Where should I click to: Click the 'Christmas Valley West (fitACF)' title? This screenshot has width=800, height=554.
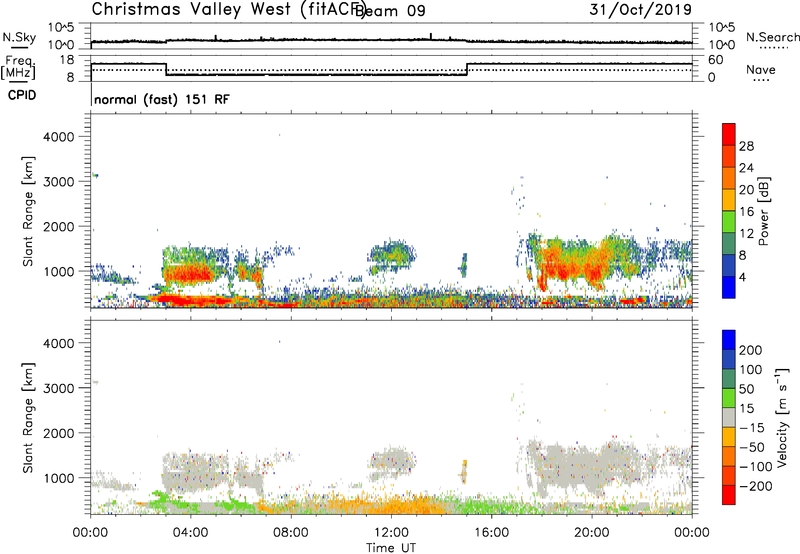coord(229,9)
